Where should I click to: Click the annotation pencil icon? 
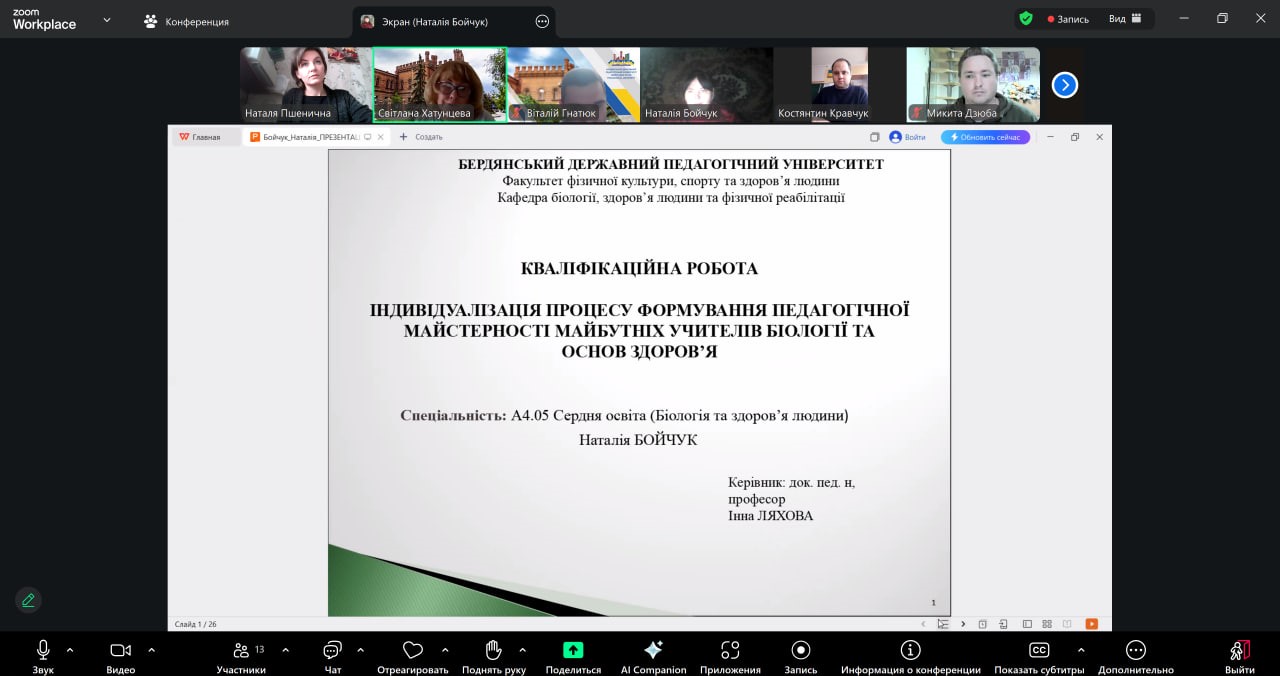coord(28,600)
